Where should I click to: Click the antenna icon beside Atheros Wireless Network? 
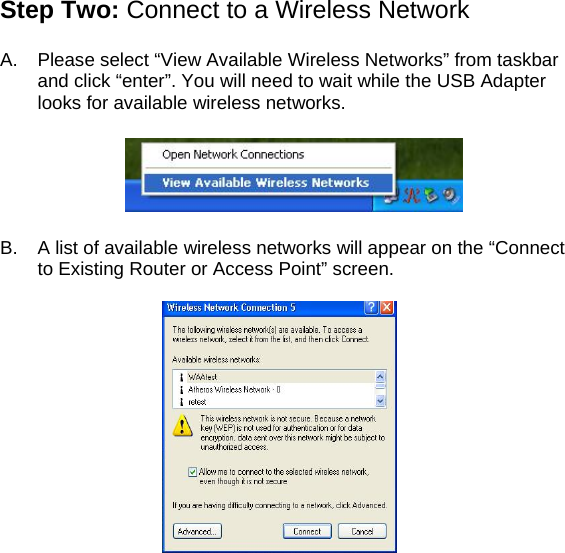pyautogui.click(x=182, y=390)
